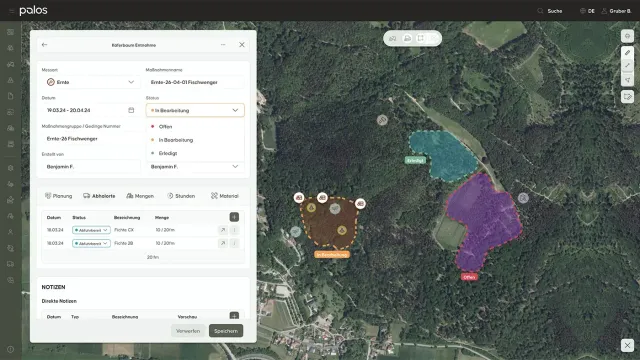Image resolution: width=640 pixels, height=360 pixels.
Task: Click the three-dot menu in panel header
Action: coord(223,45)
